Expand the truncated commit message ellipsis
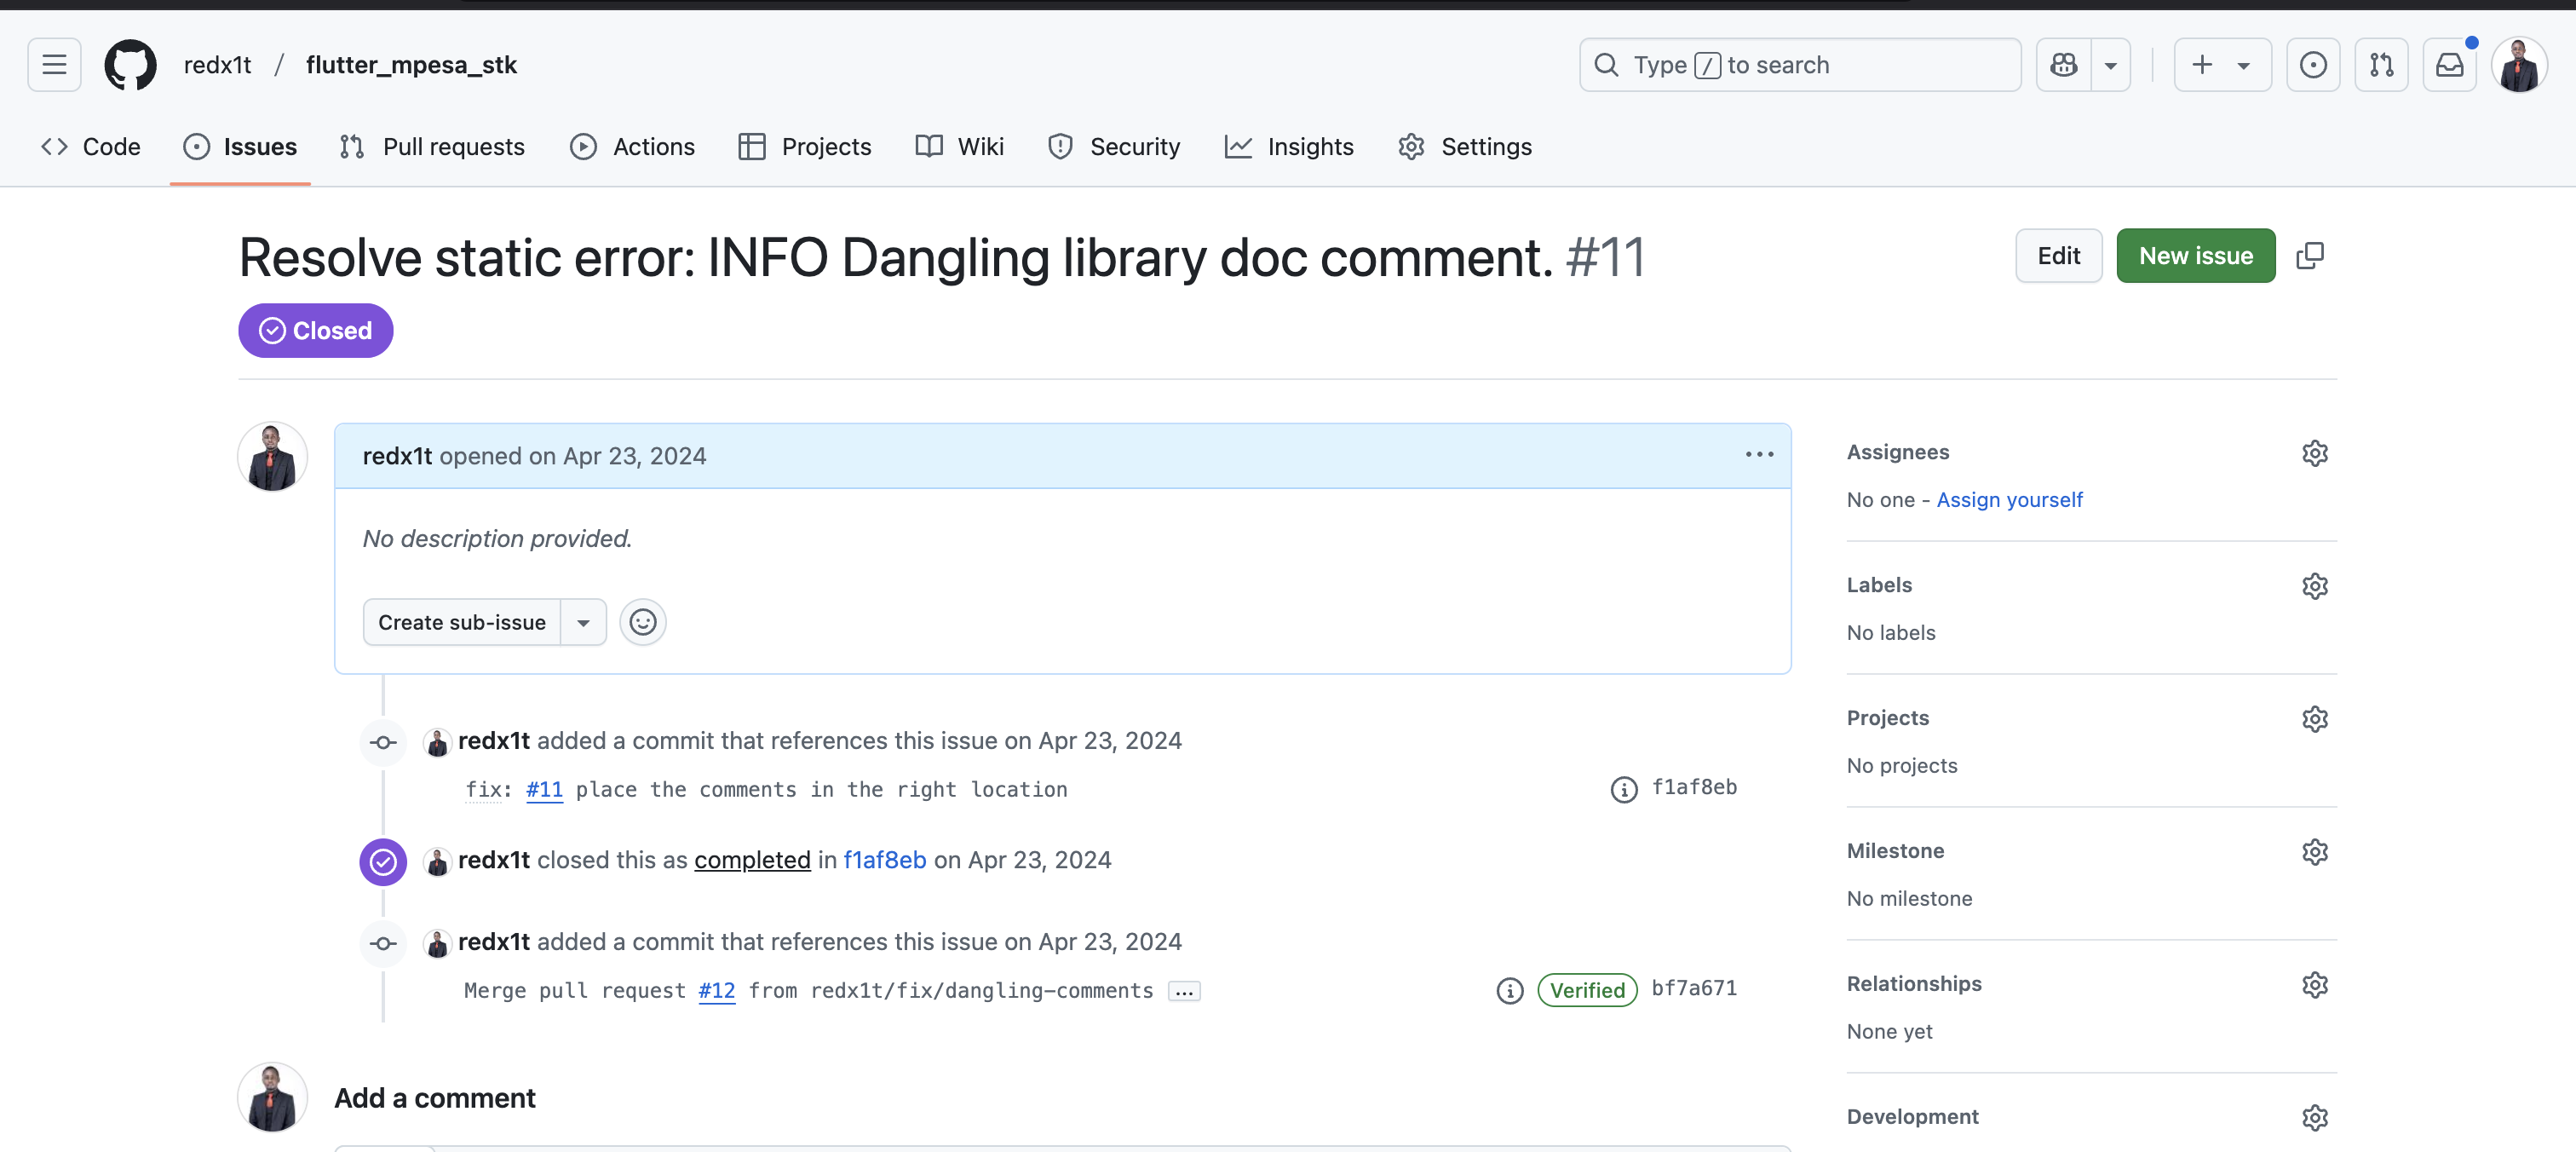The width and height of the screenshot is (2576, 1152). click(1184, 991)
